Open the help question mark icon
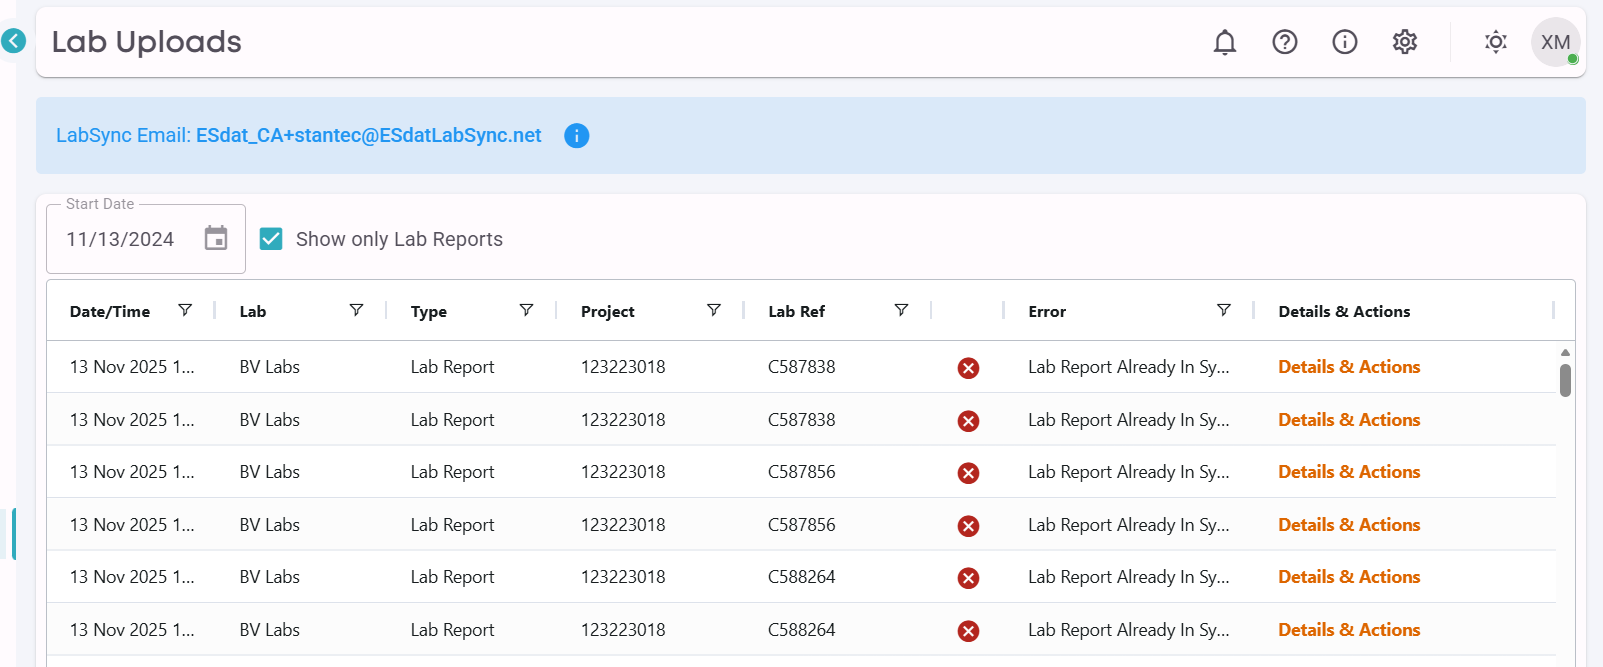1603x667 pixels. coord(1285,42)
